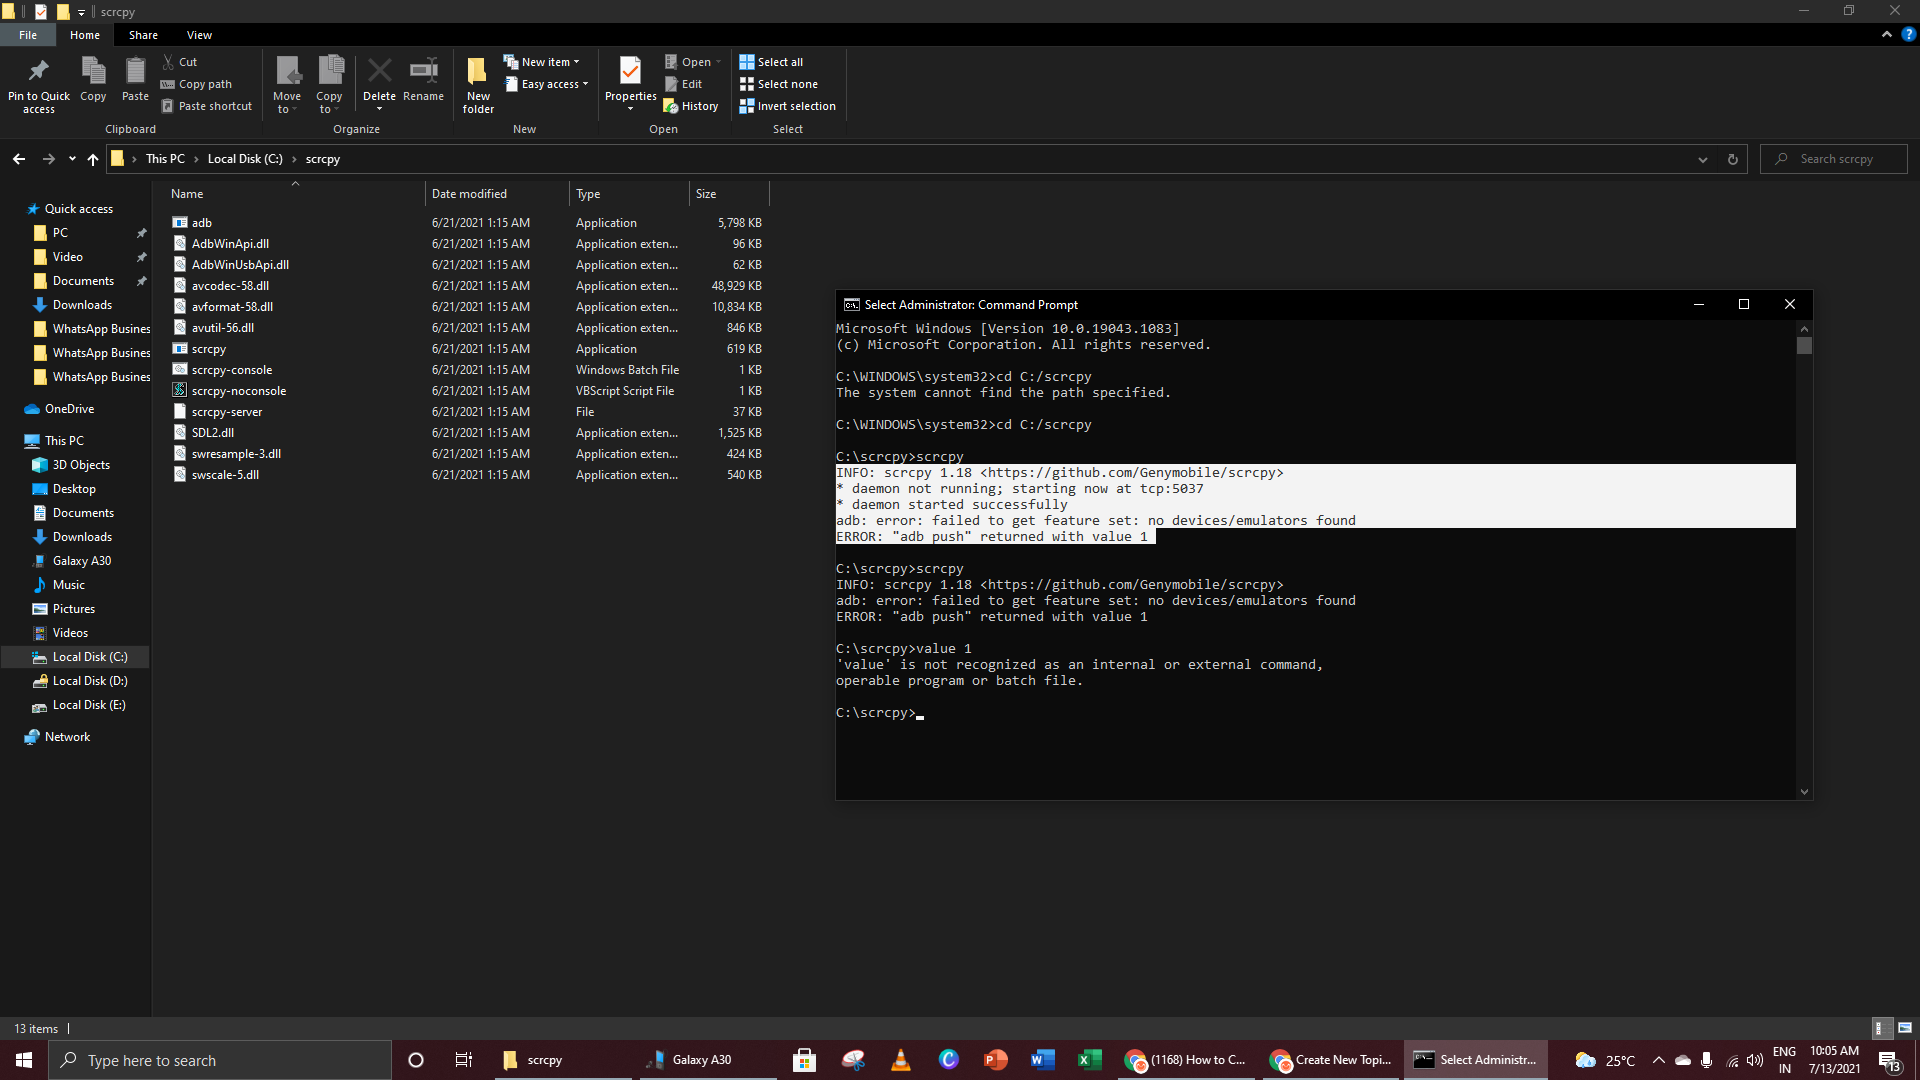This screenshot has height=1080, width=1920.
Task: Click the Cut scissors icon
Action: click(169, 62)
